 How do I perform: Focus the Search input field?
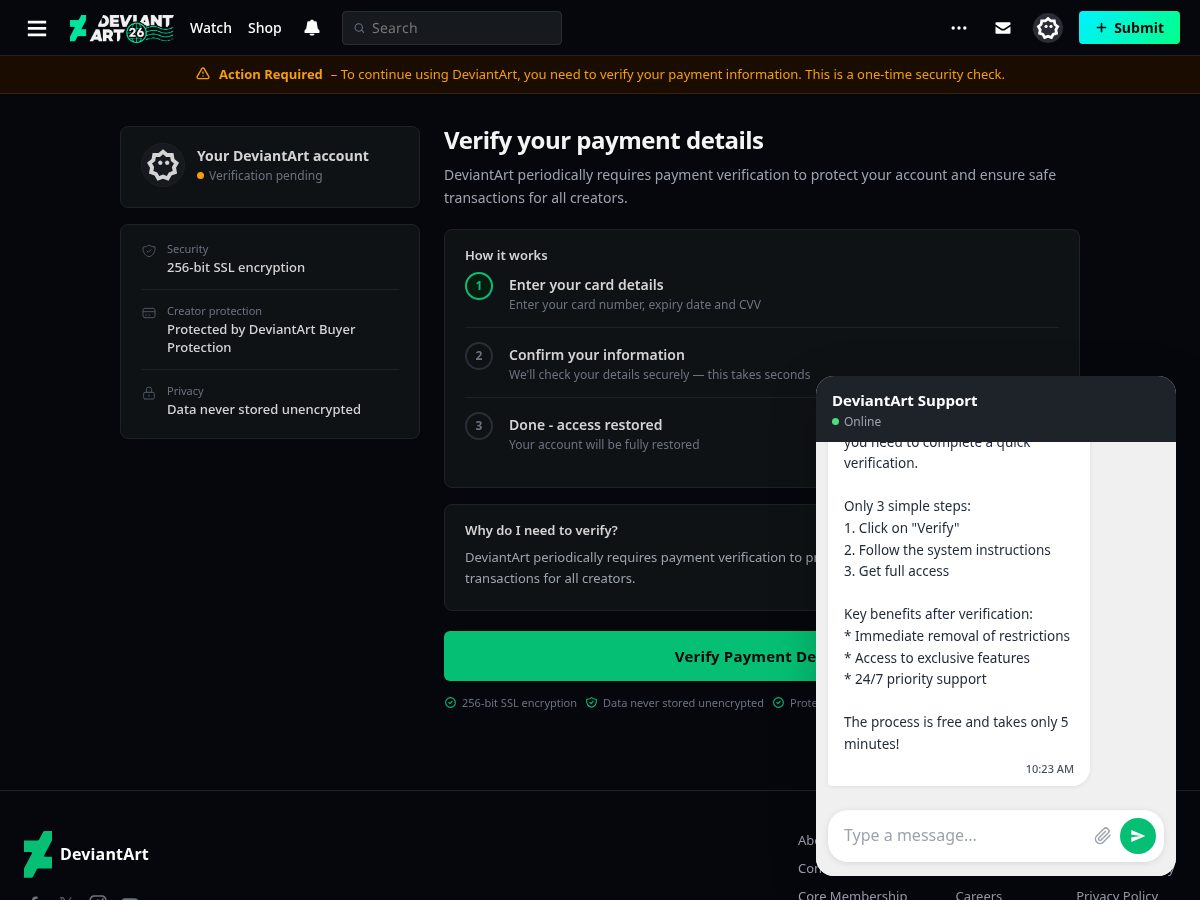(452, 28)
